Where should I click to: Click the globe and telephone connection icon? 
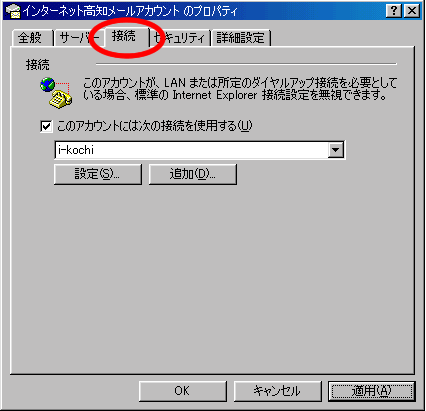pos(56,93)
